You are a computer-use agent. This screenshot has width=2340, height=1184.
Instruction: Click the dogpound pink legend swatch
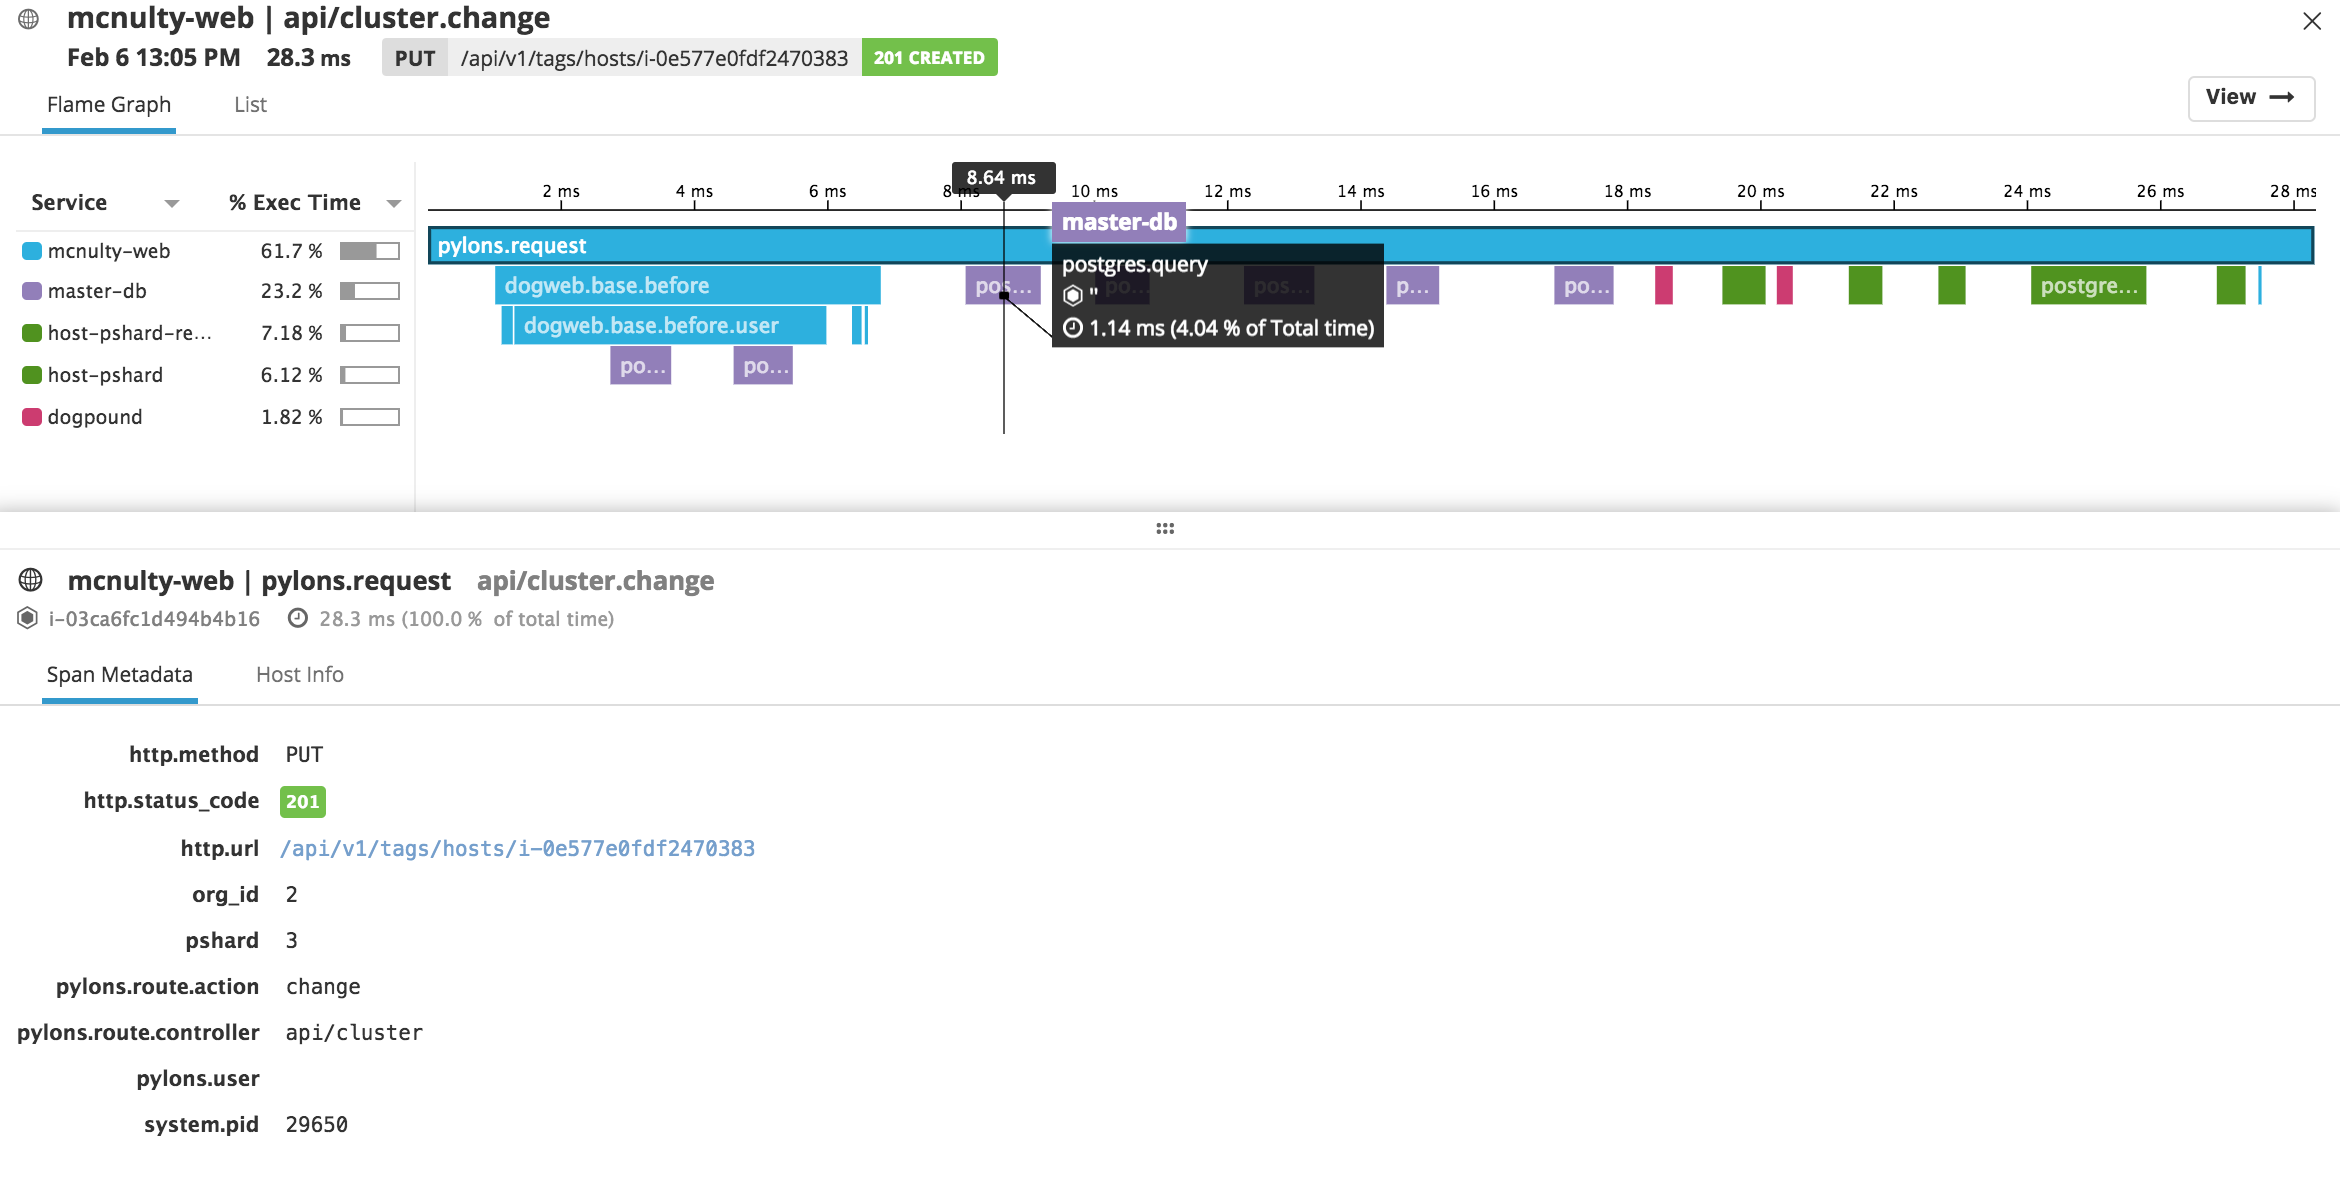[32, 417]
